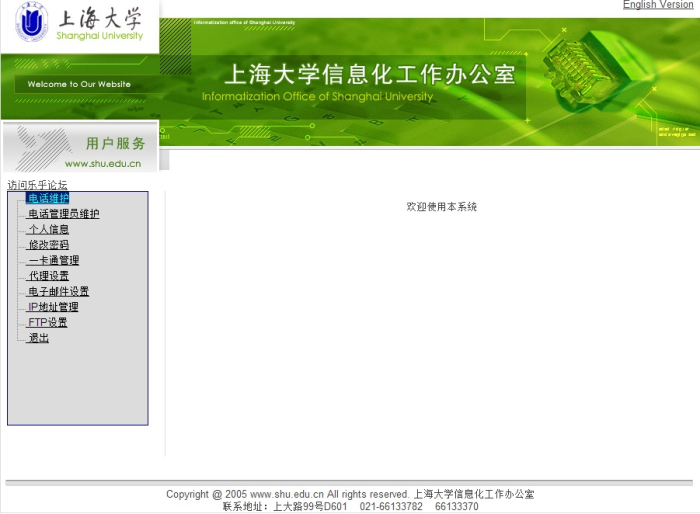Click the Welcome to Our Website banner text

pyautogui.click(x=79, y=84)
